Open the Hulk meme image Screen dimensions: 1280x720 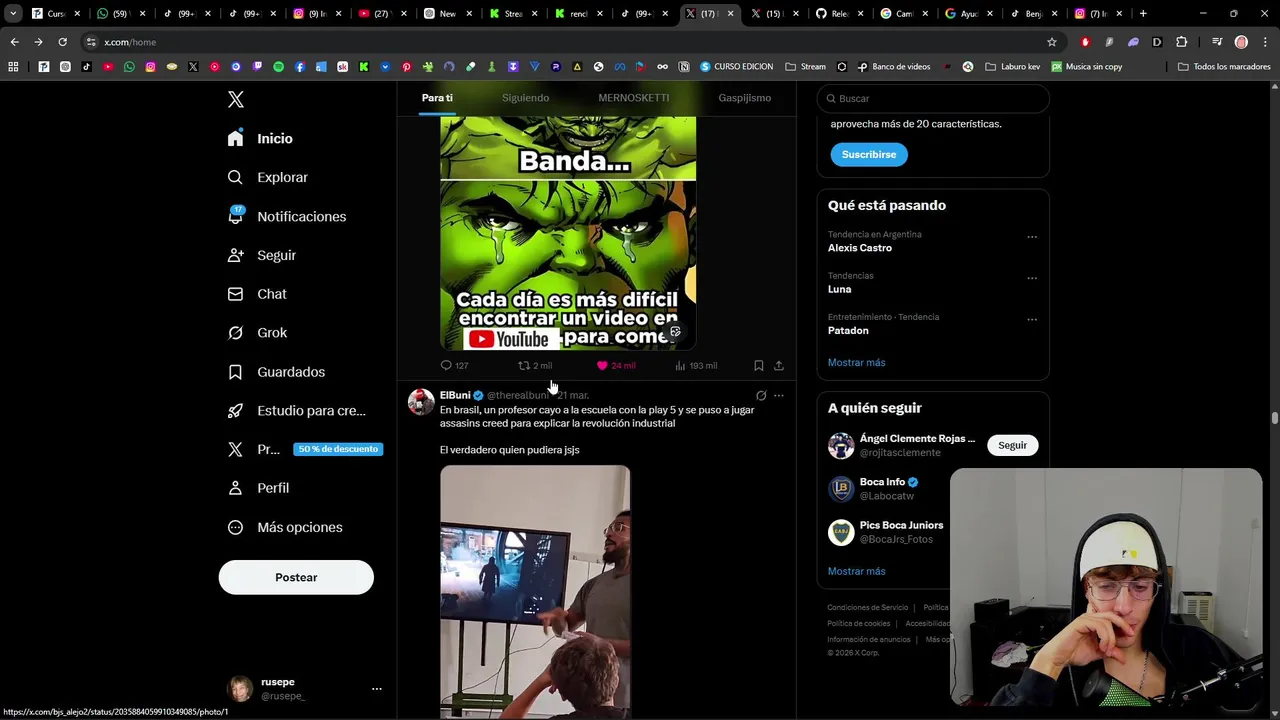coord(568,233)
